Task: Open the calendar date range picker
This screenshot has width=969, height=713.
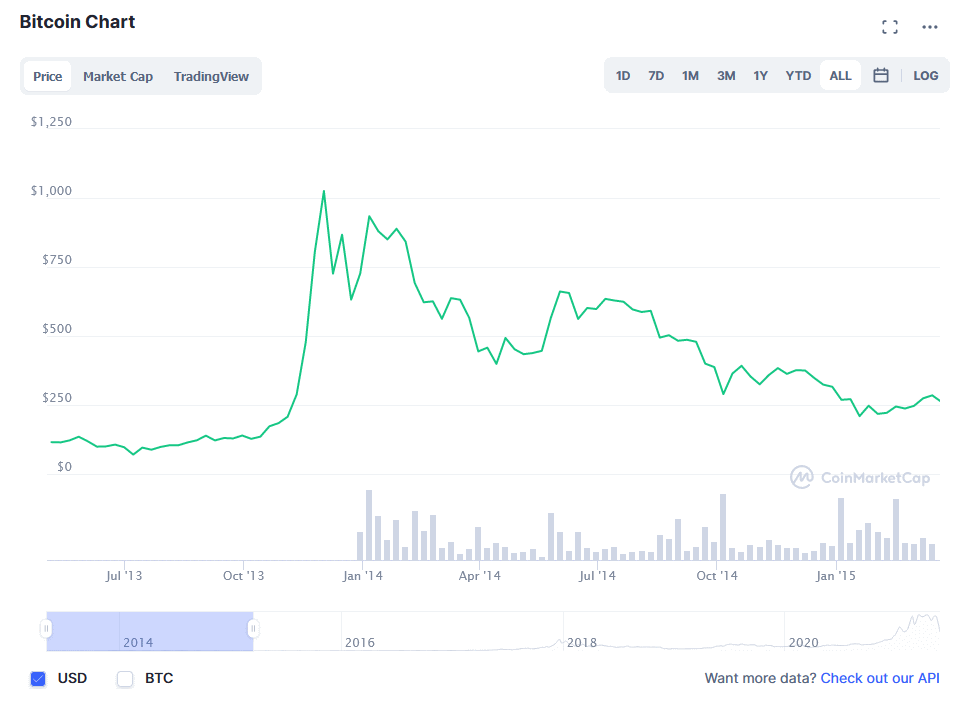Action: click(x=881, y=75)
